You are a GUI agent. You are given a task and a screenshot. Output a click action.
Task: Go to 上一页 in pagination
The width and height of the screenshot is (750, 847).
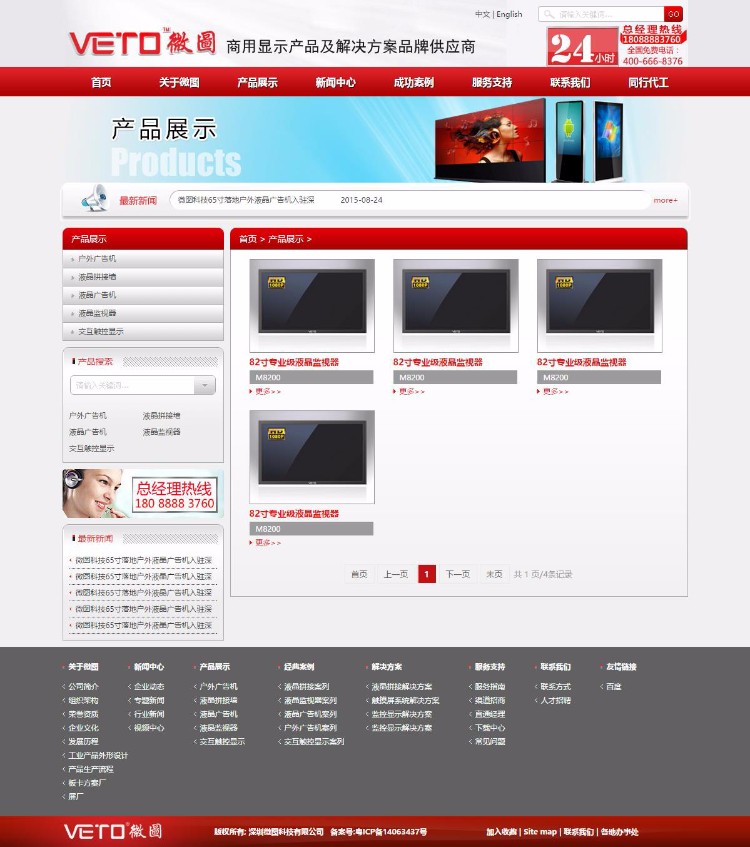(x=396, y=574)
